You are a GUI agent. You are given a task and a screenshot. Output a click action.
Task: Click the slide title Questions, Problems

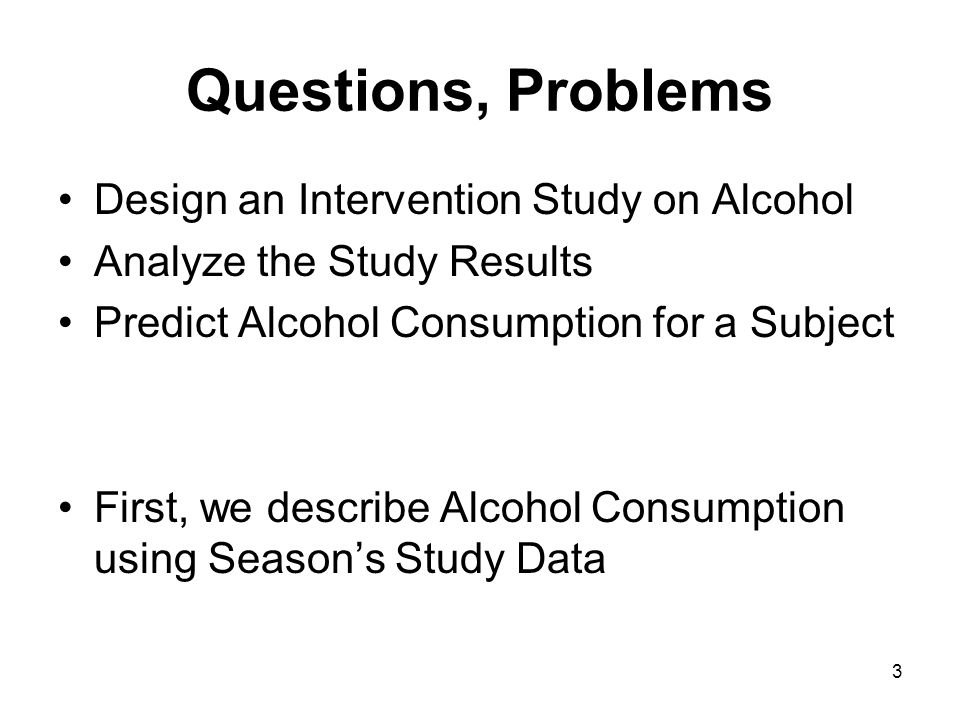tap(479, 92)
